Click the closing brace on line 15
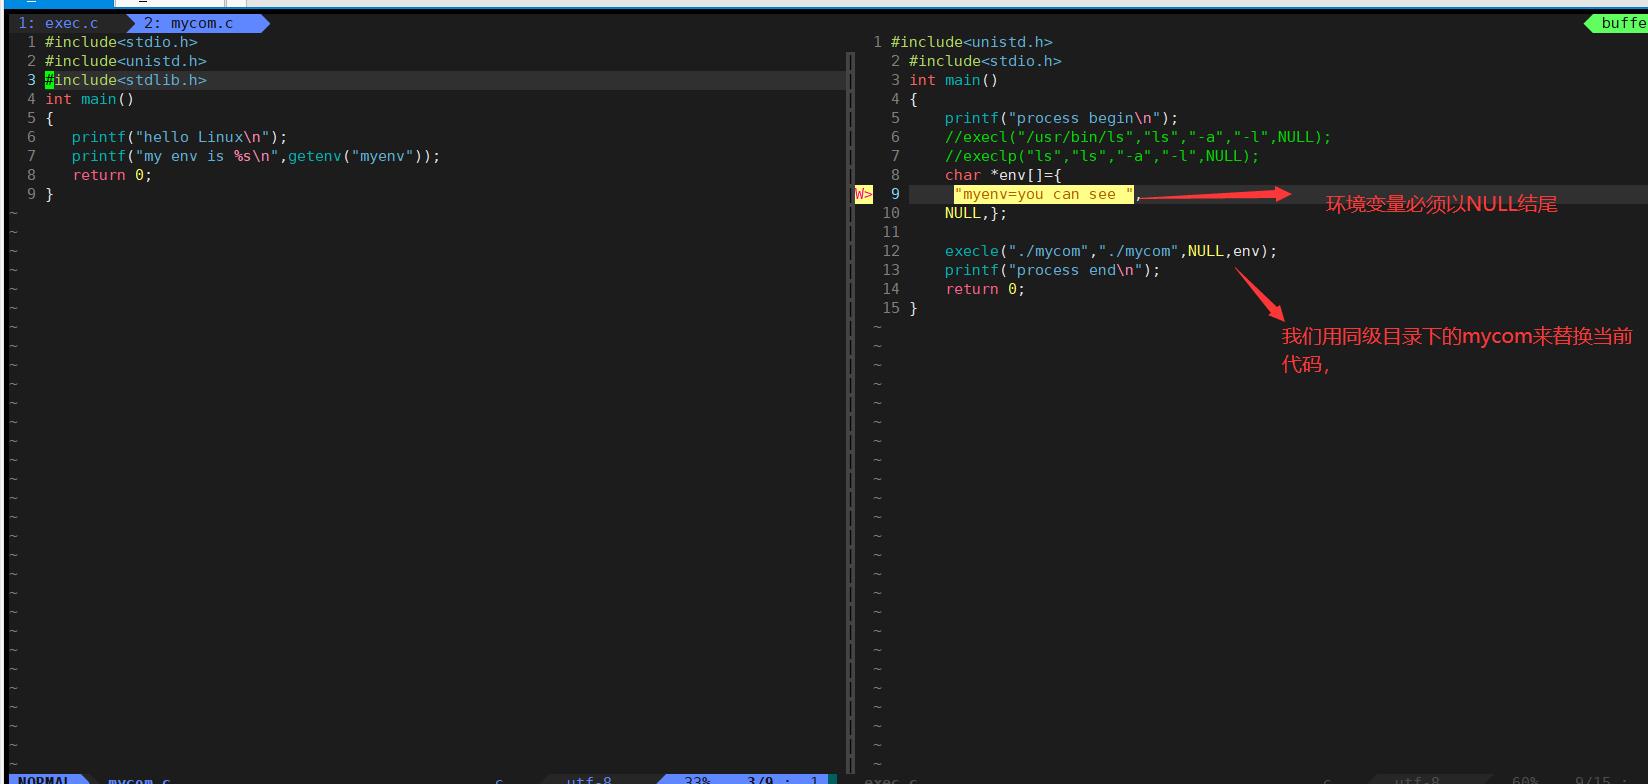The width and height of the screenshot is (1648, 784). (x=913, y=308)
